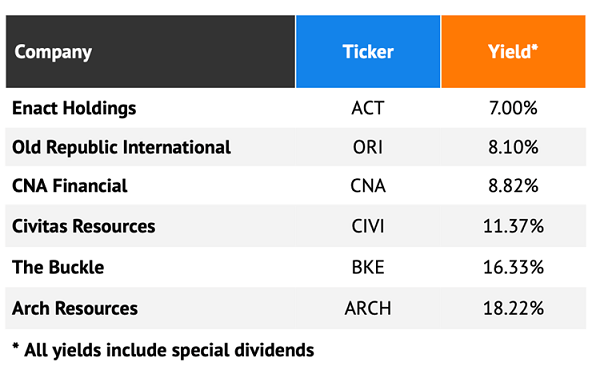This screenshot has width=600, height=366.
Task: Select the Enact Holdings company name
Action: [x=74, y=108]
